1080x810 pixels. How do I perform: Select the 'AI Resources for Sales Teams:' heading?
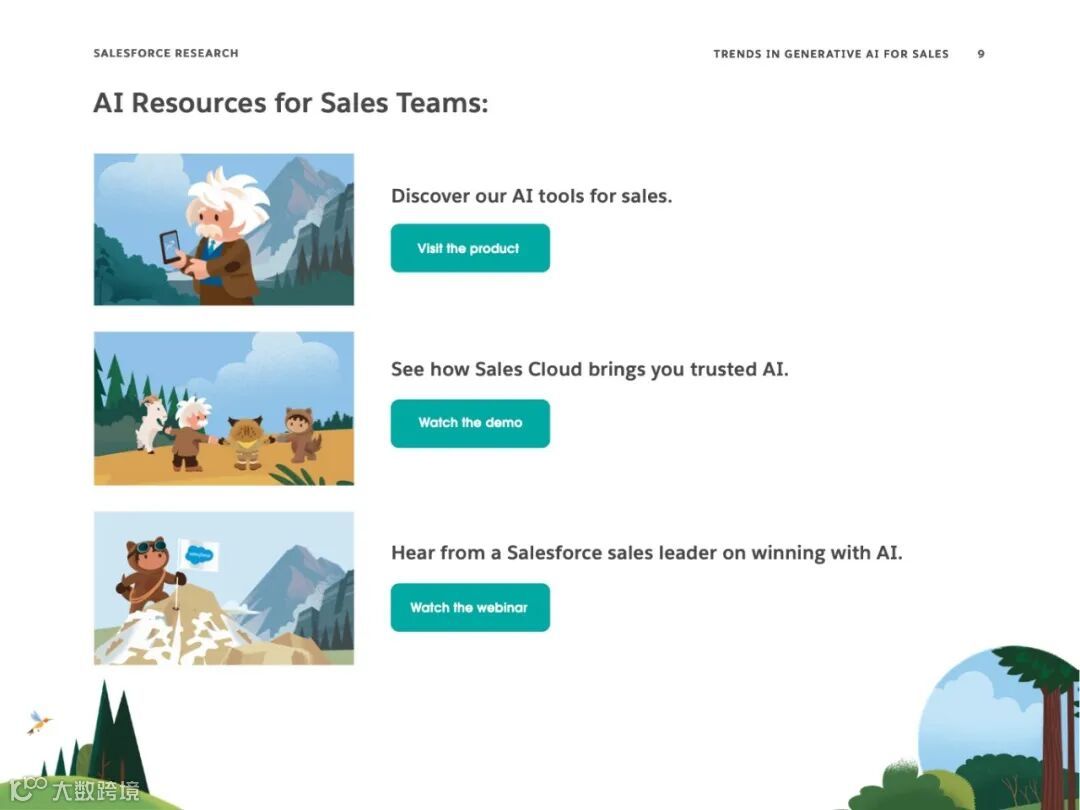click(291, 103)
